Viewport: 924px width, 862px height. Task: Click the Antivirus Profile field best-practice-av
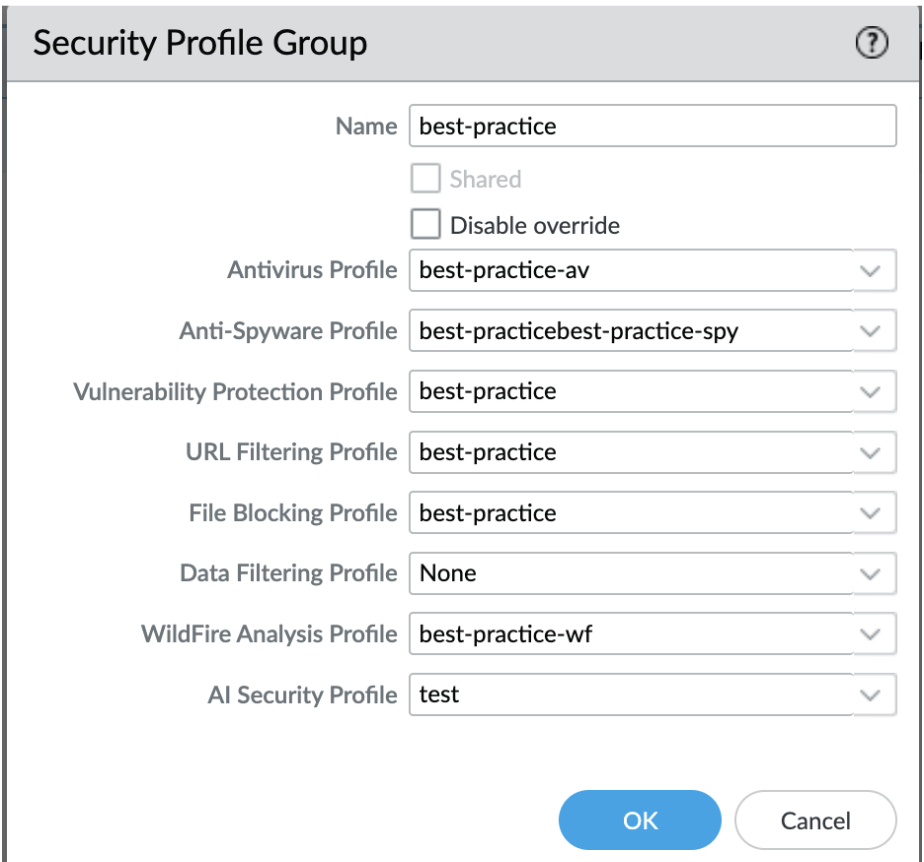(x=630, y=271)
